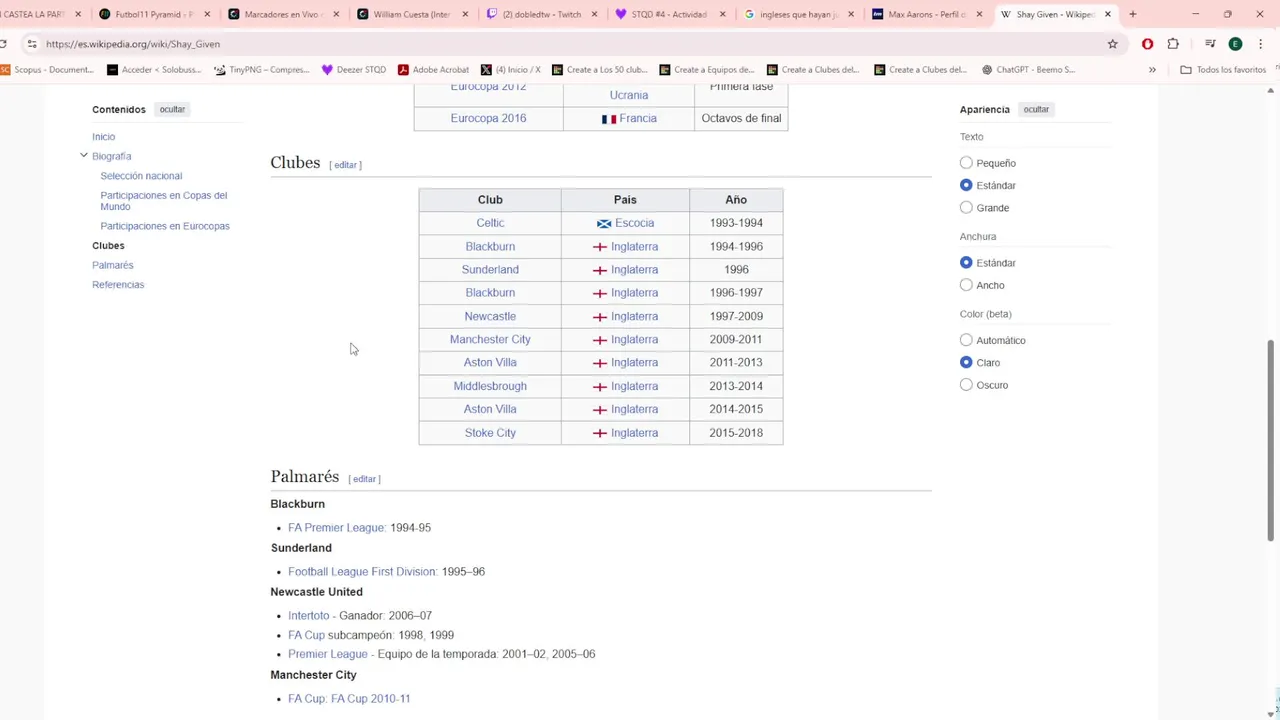Screen dimensions: 1280x720
Task: Show more bookmarks with double chevron
Action: [x=1152, y=70]
